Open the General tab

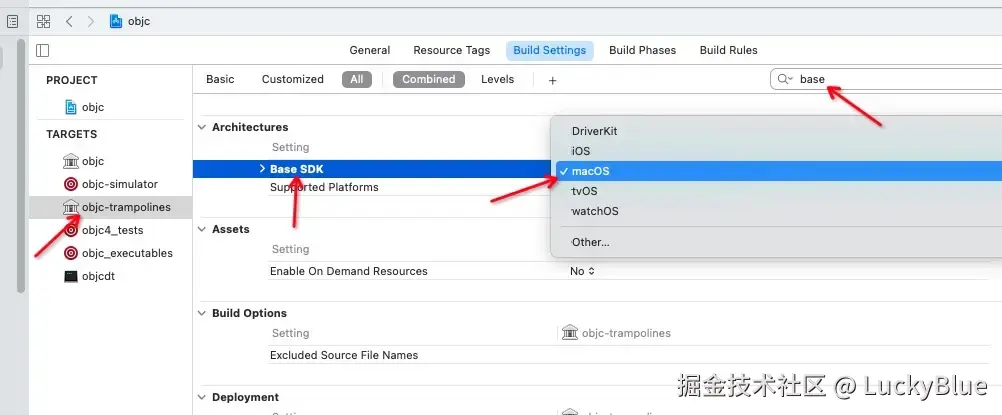point(369,50)
